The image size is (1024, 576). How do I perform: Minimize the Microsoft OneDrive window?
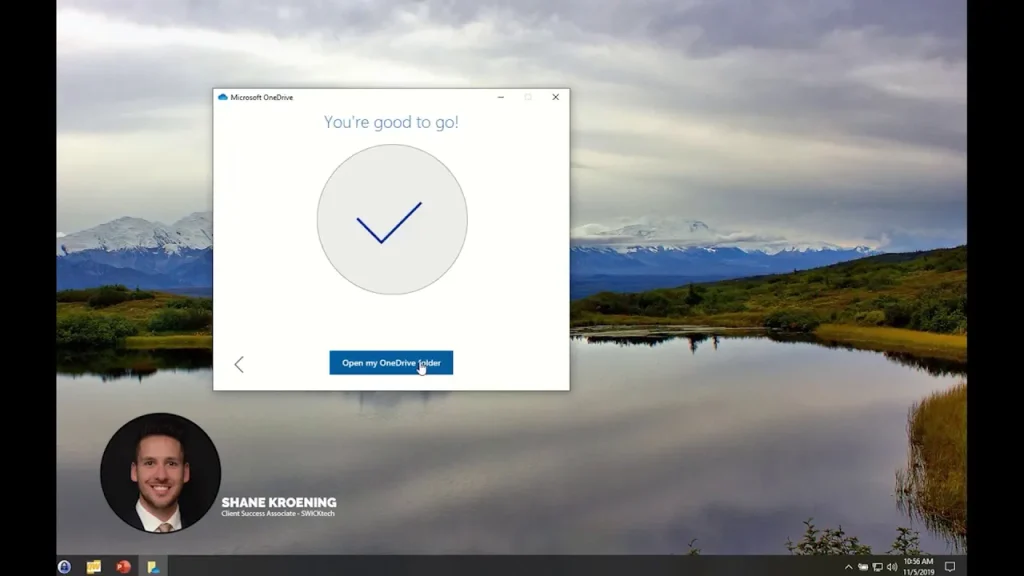coord(501,97)
